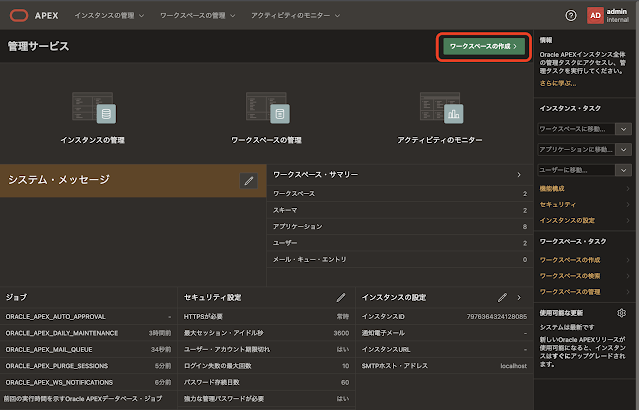Click the ワークスペース・サマリー heading text

[315, 174]
